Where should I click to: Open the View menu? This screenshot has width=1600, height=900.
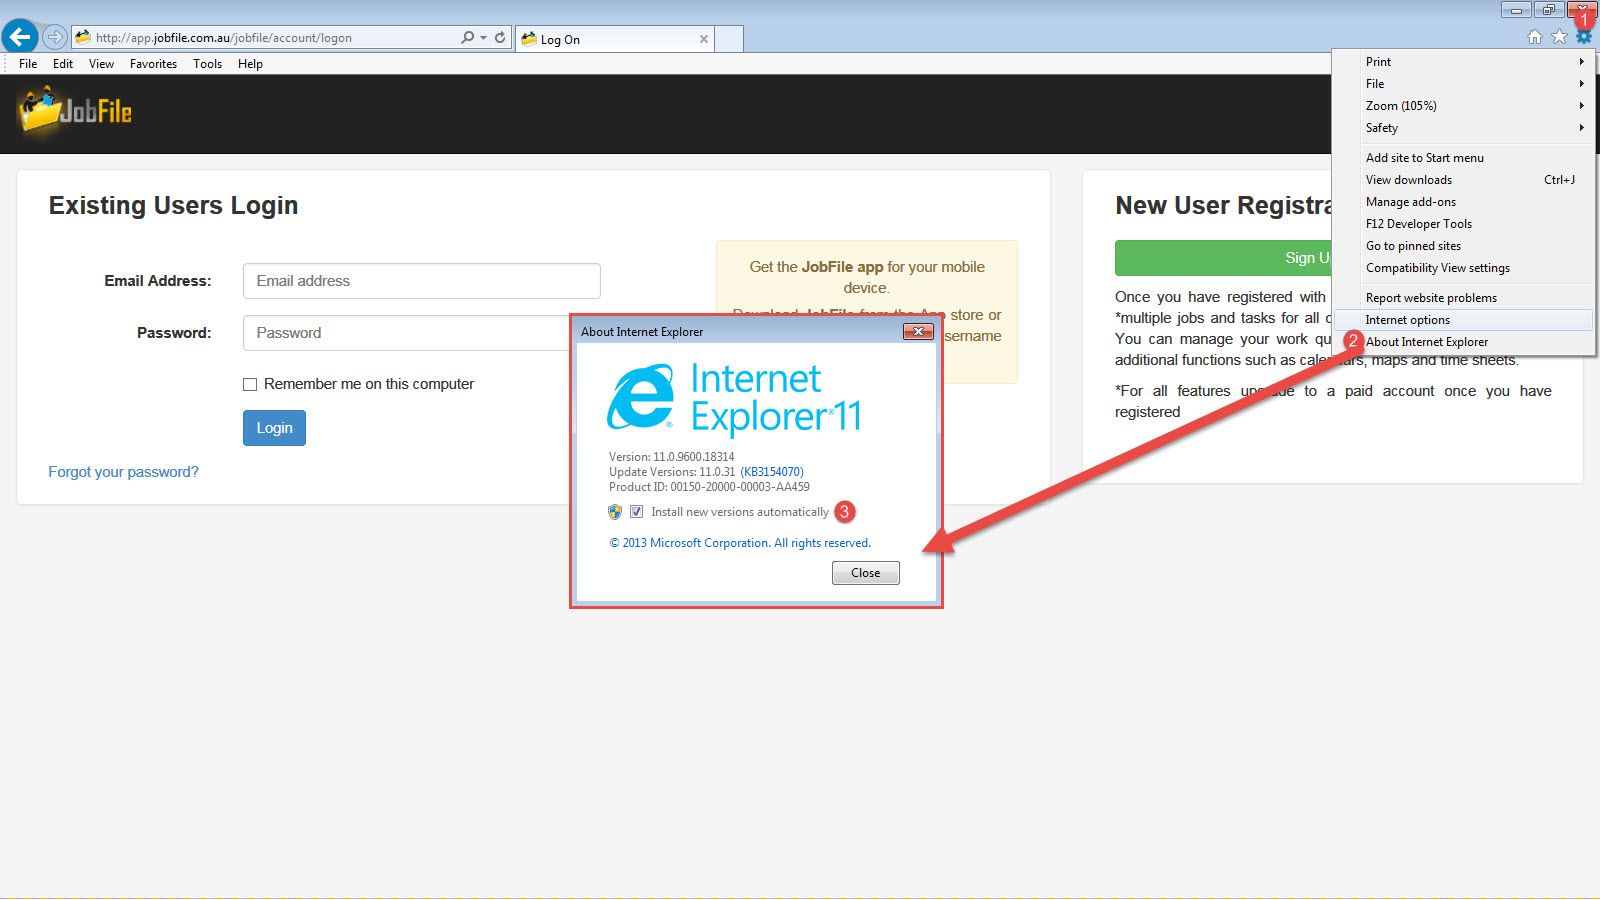pyautogui.click(x=101, y=64)
